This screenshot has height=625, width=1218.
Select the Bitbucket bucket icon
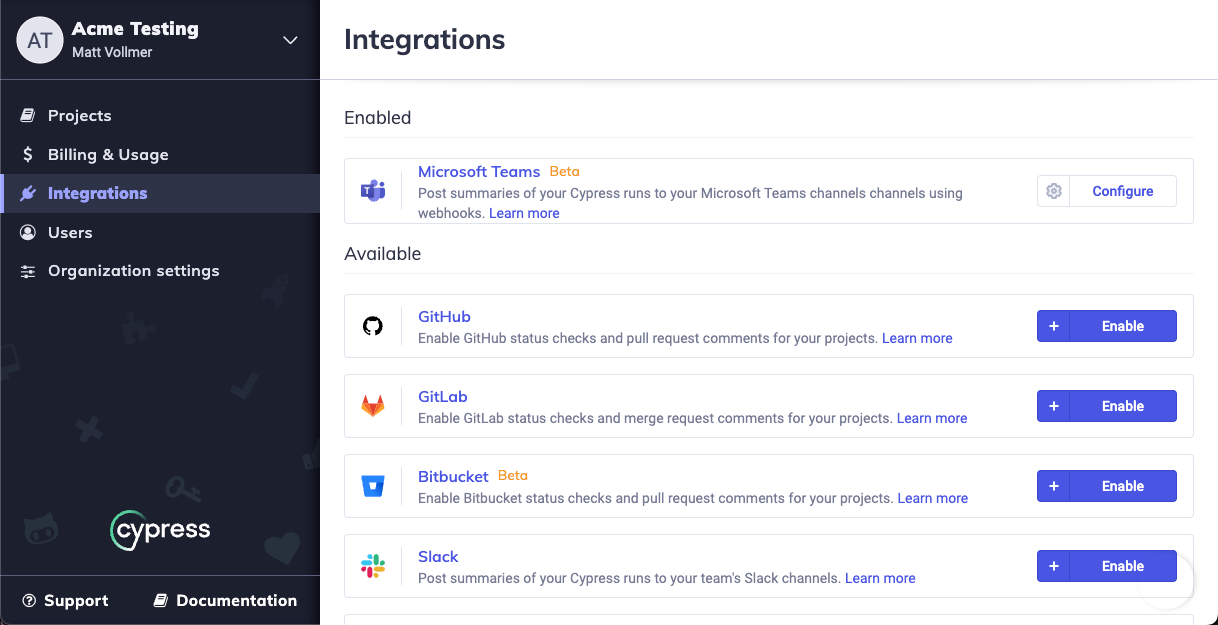(372, 486)
